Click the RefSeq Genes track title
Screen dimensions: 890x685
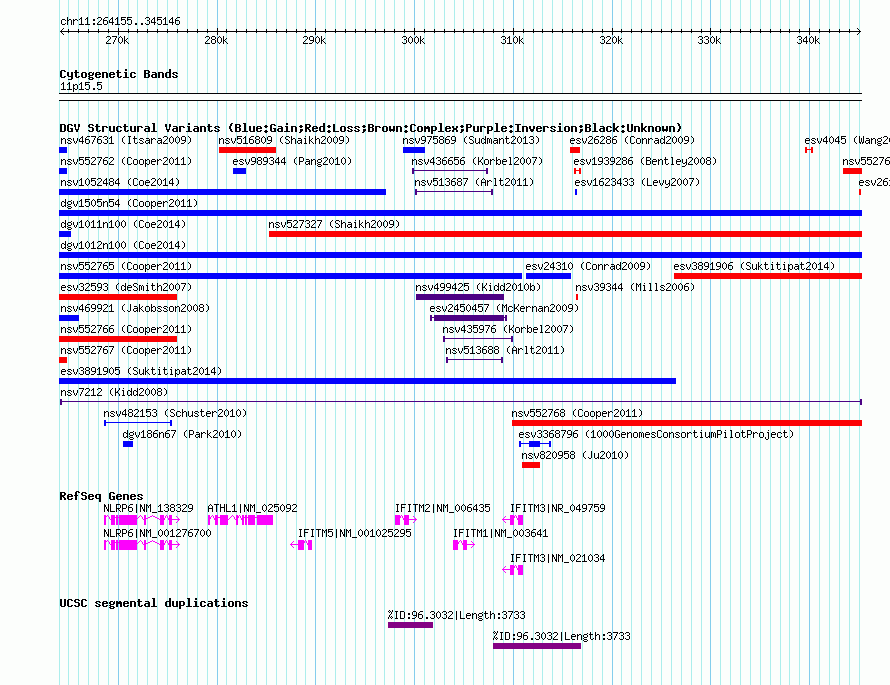click(x=101, y=495)
